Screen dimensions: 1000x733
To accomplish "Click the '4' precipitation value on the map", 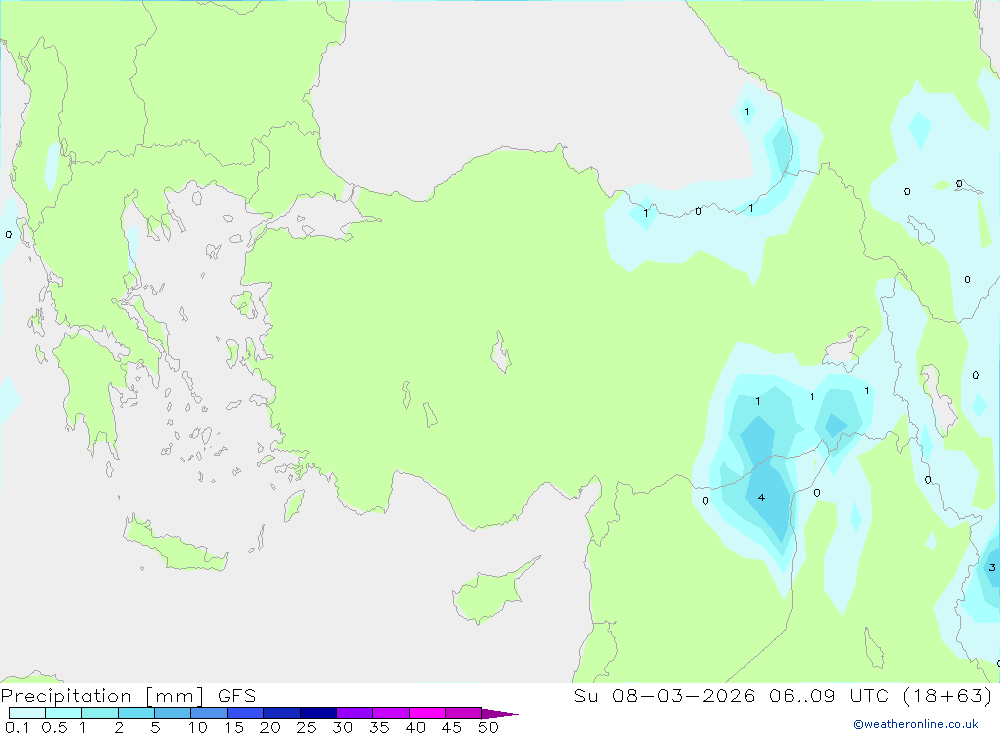I will tap(761, 498).
